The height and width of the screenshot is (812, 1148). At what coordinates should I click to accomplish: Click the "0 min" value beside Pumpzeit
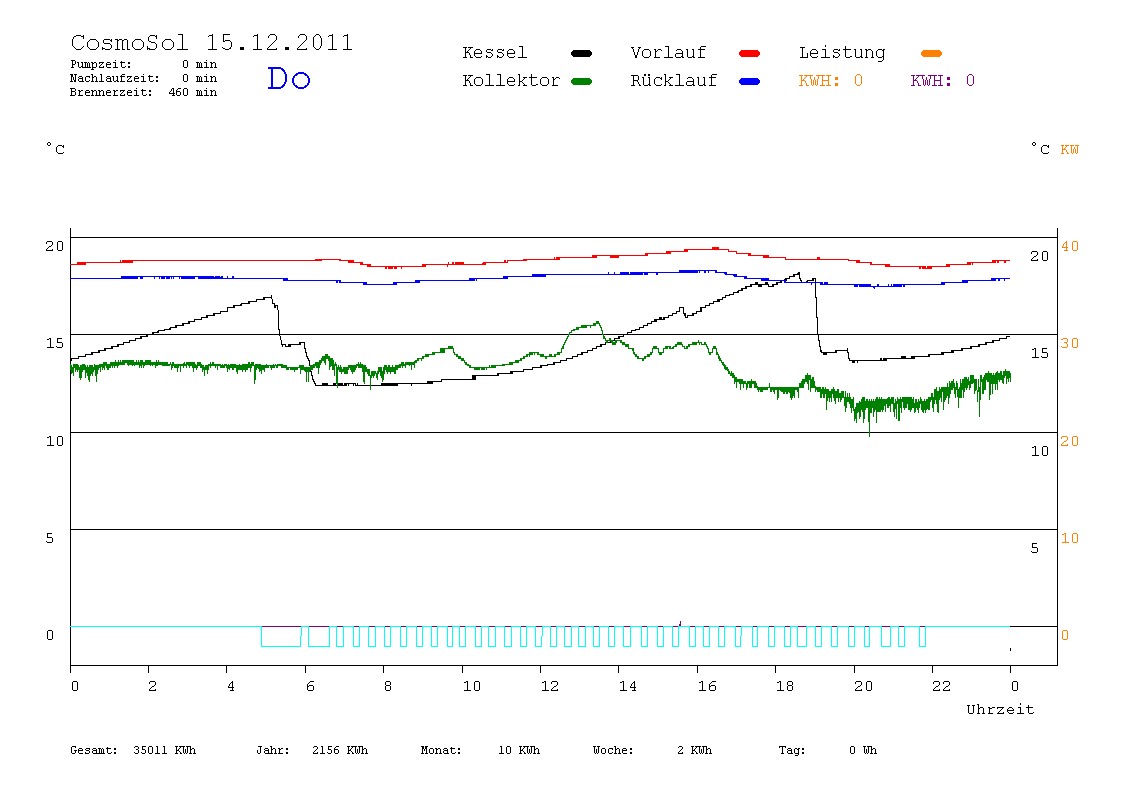click(x=200, y=64)
